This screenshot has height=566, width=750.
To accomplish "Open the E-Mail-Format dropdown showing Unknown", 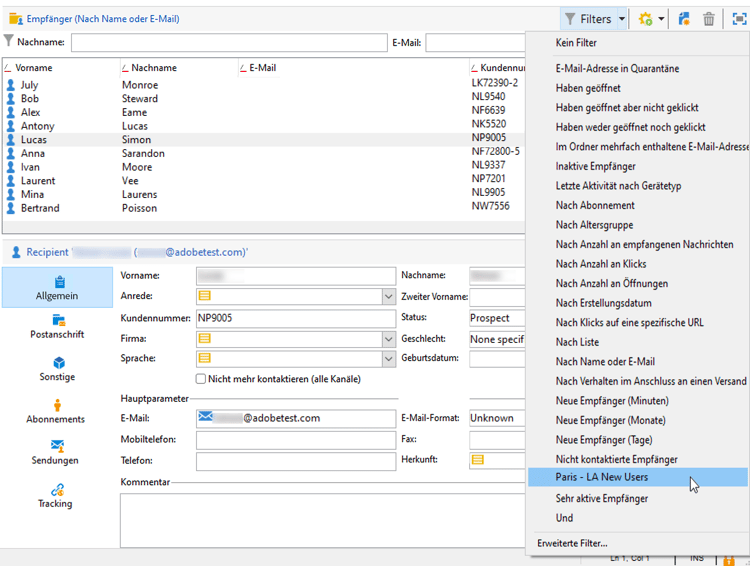I will (497, 418).
